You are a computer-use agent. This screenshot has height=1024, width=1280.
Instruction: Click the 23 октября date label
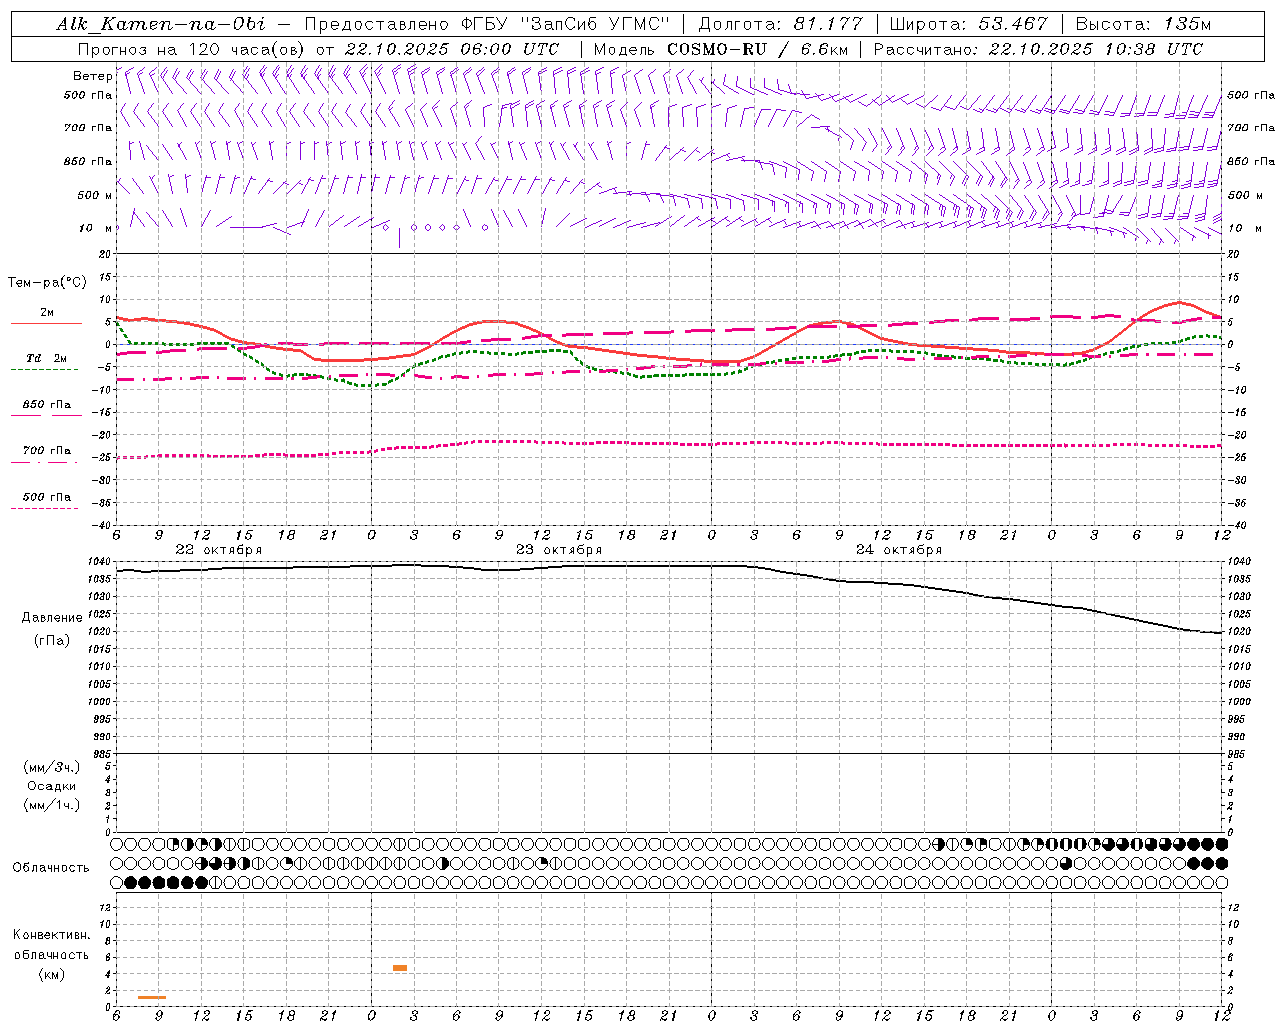[559, 550]
